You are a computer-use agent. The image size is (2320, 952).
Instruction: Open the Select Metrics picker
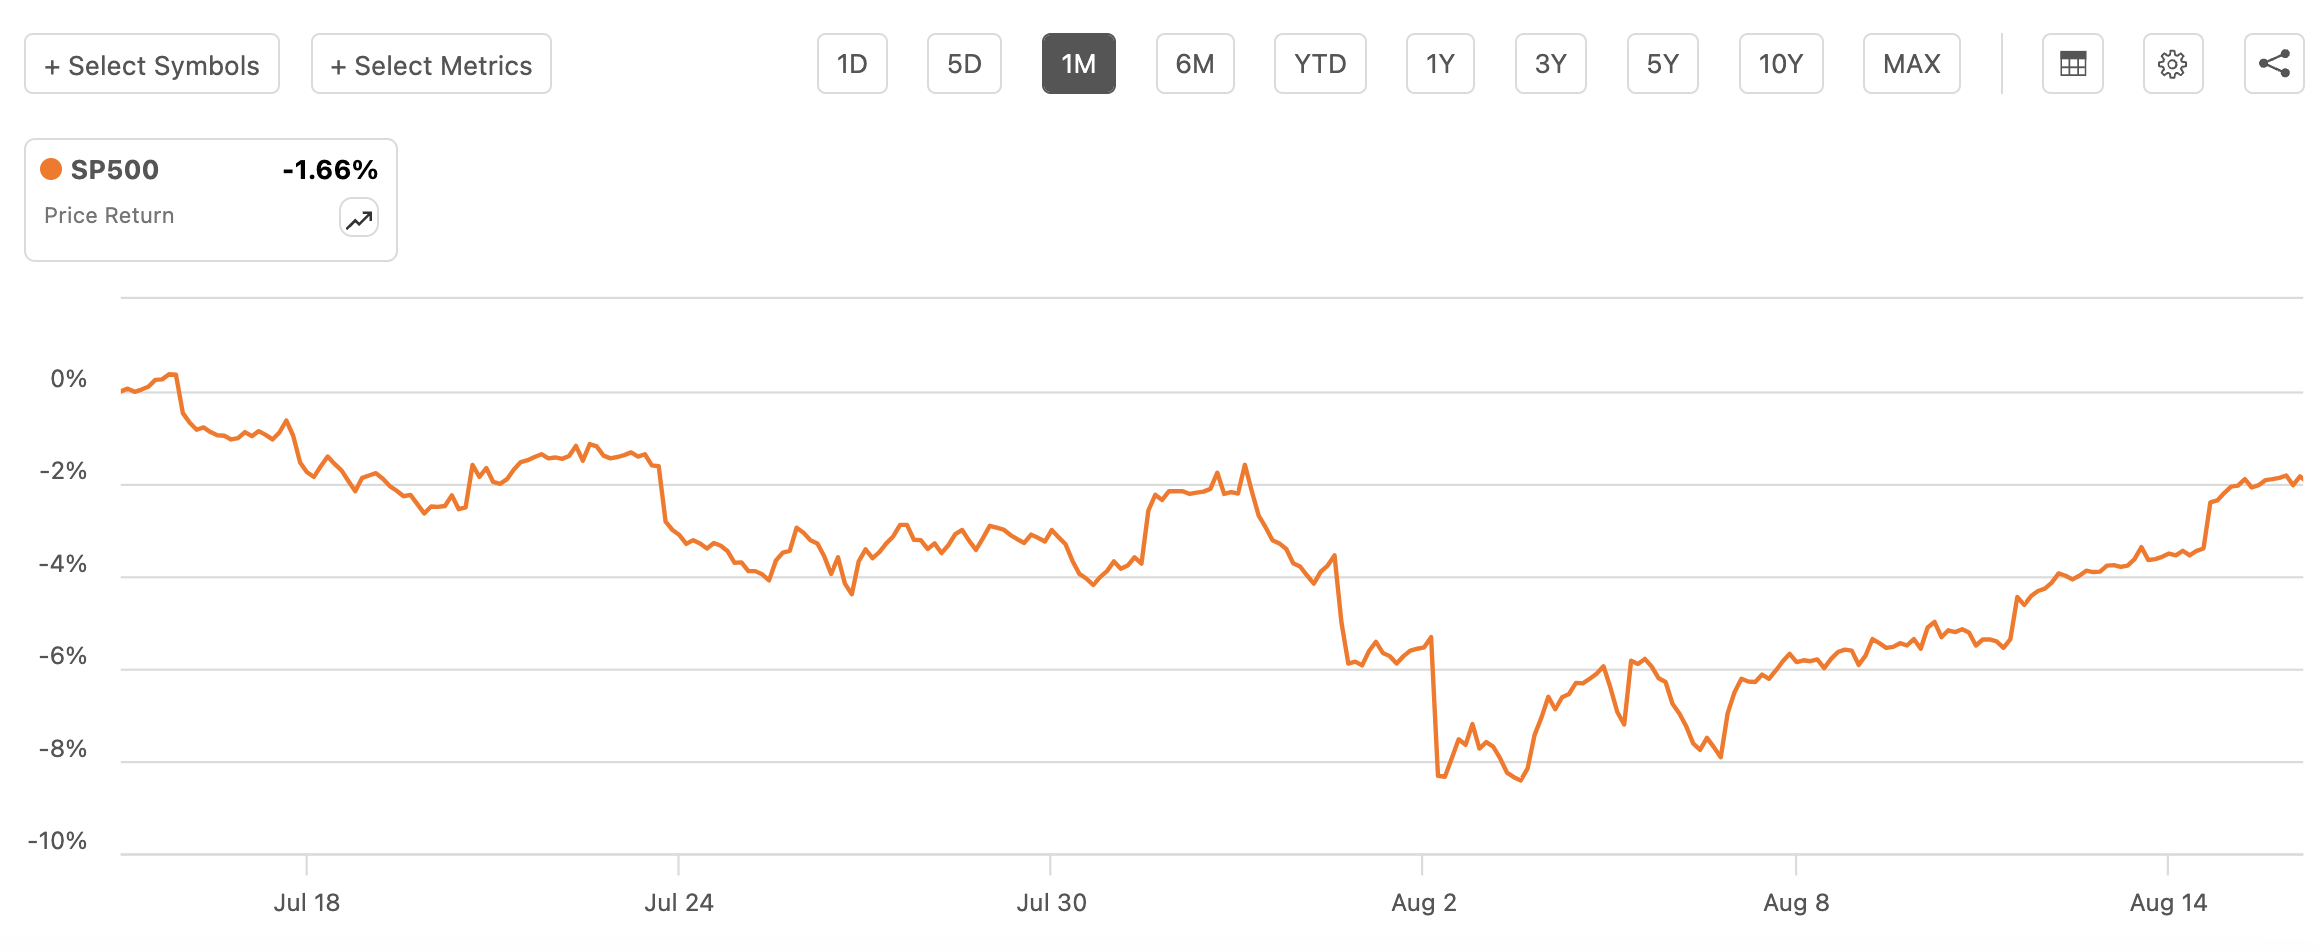431,64
